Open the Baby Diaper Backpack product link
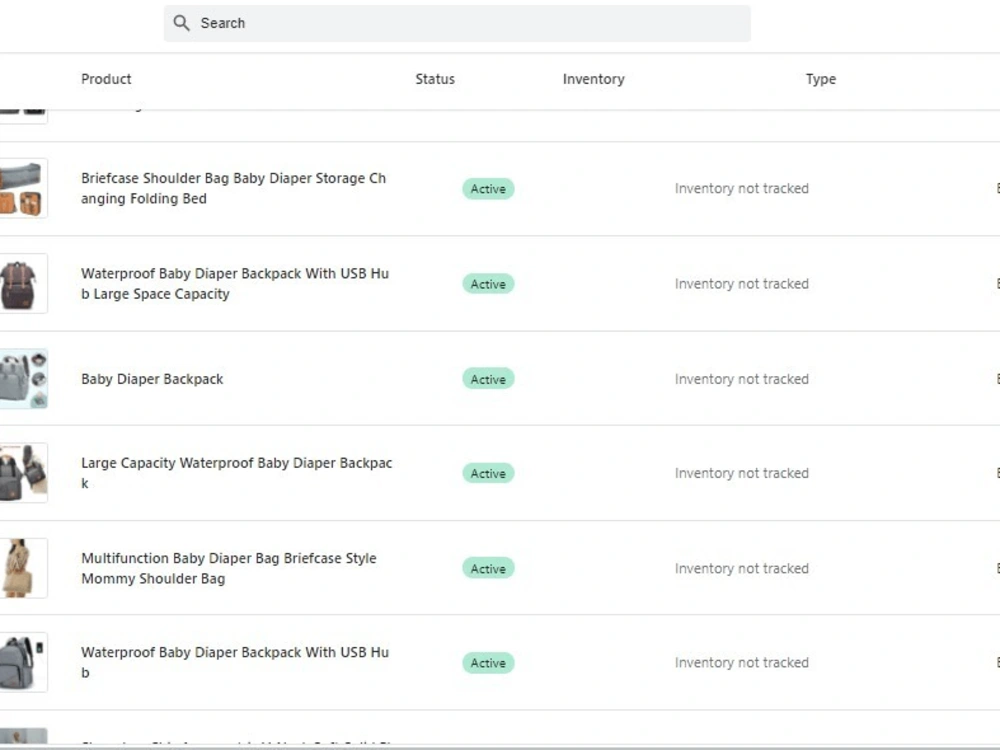The height and width of the screenshot is (750, 1000). (152, 379)
